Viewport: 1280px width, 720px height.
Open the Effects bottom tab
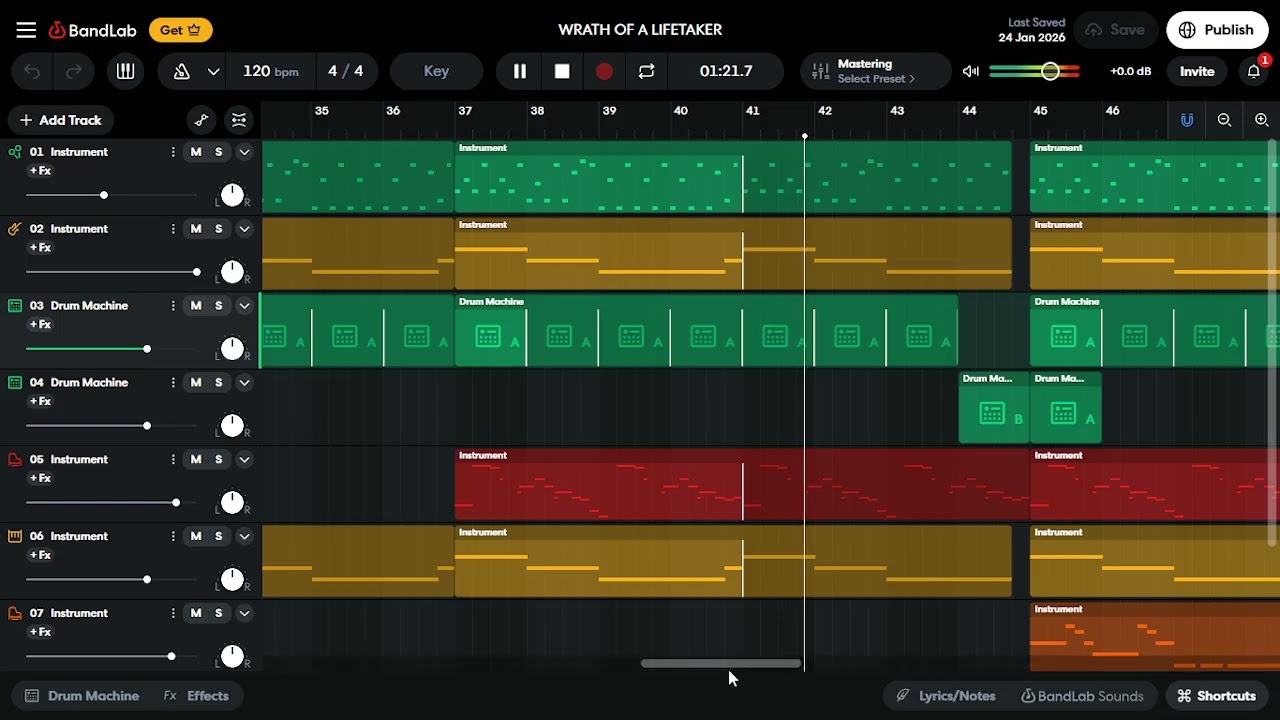click(x=197, y=696)
